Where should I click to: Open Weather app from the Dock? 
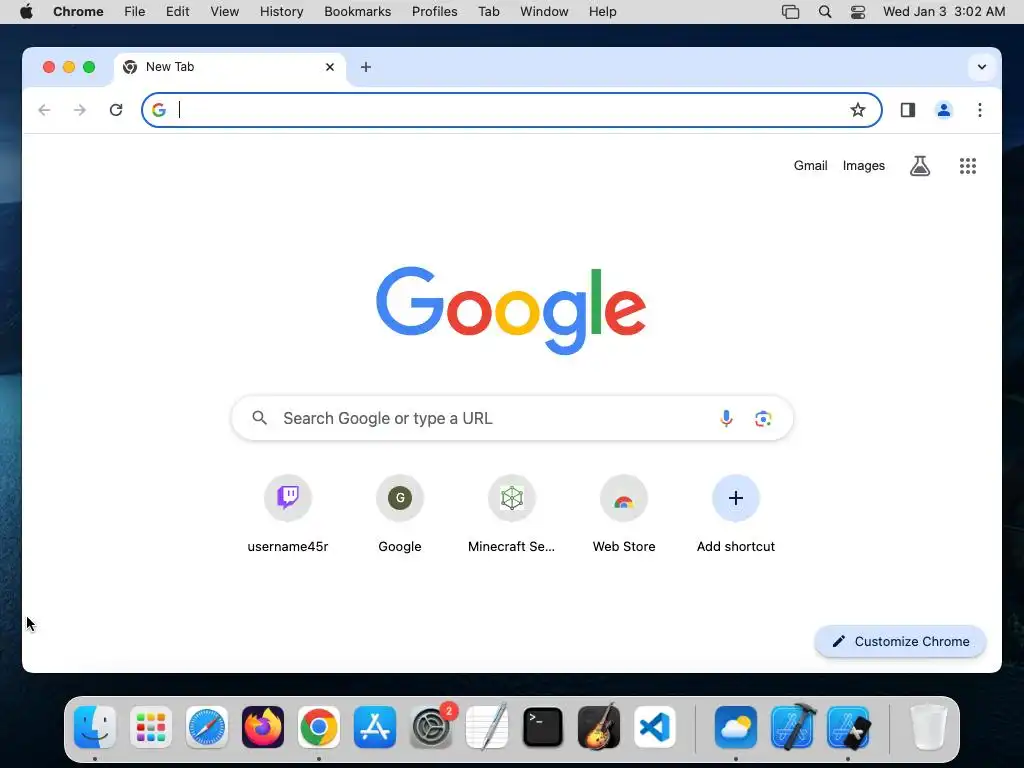pyautogui.click(x=736, y=727)
